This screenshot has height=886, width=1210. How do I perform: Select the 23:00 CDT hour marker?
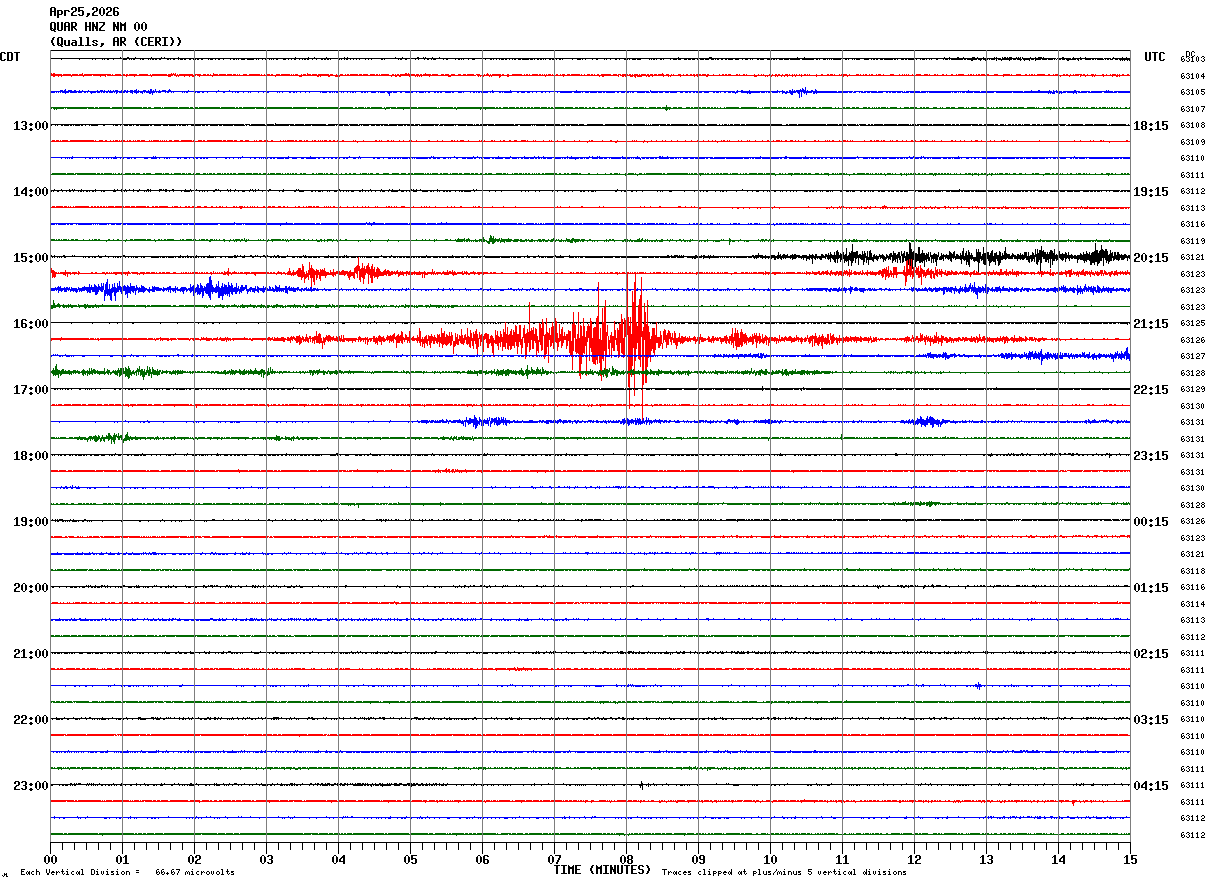point(30,785)
